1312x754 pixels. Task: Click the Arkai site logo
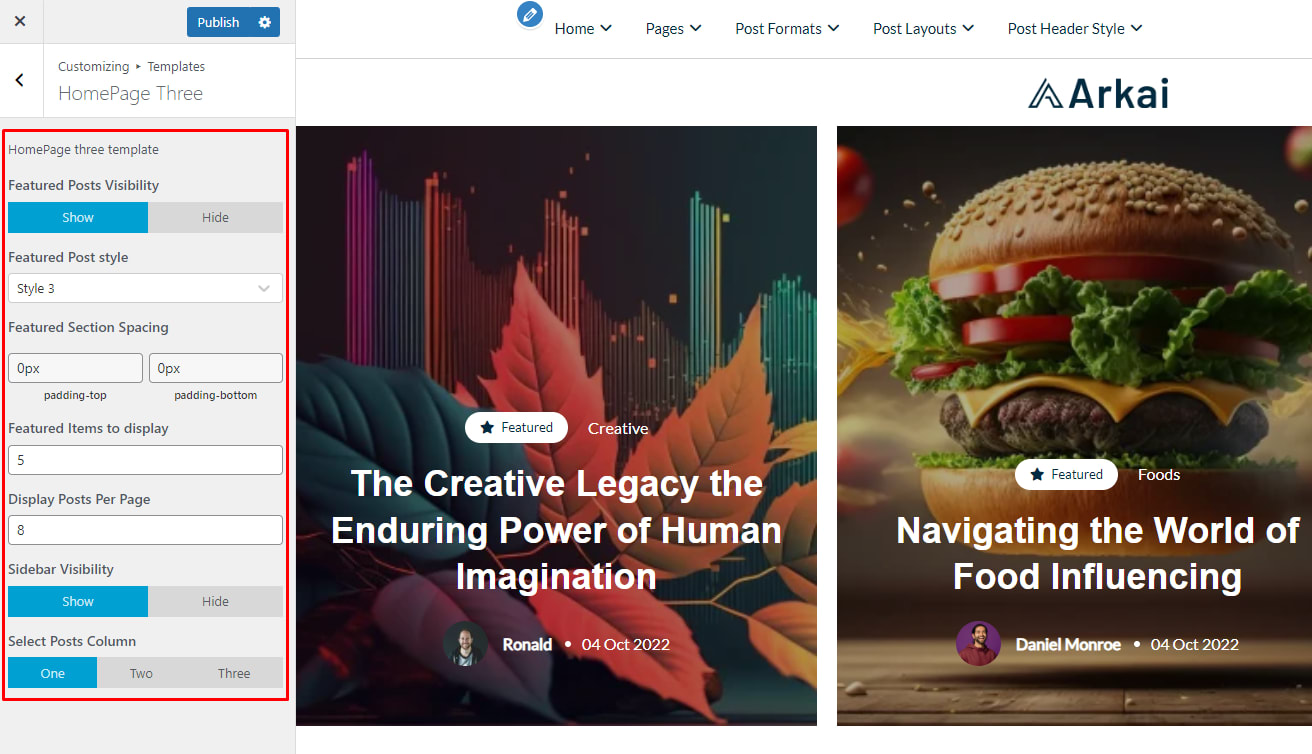pyautogui.click(x=1098, y=93)
